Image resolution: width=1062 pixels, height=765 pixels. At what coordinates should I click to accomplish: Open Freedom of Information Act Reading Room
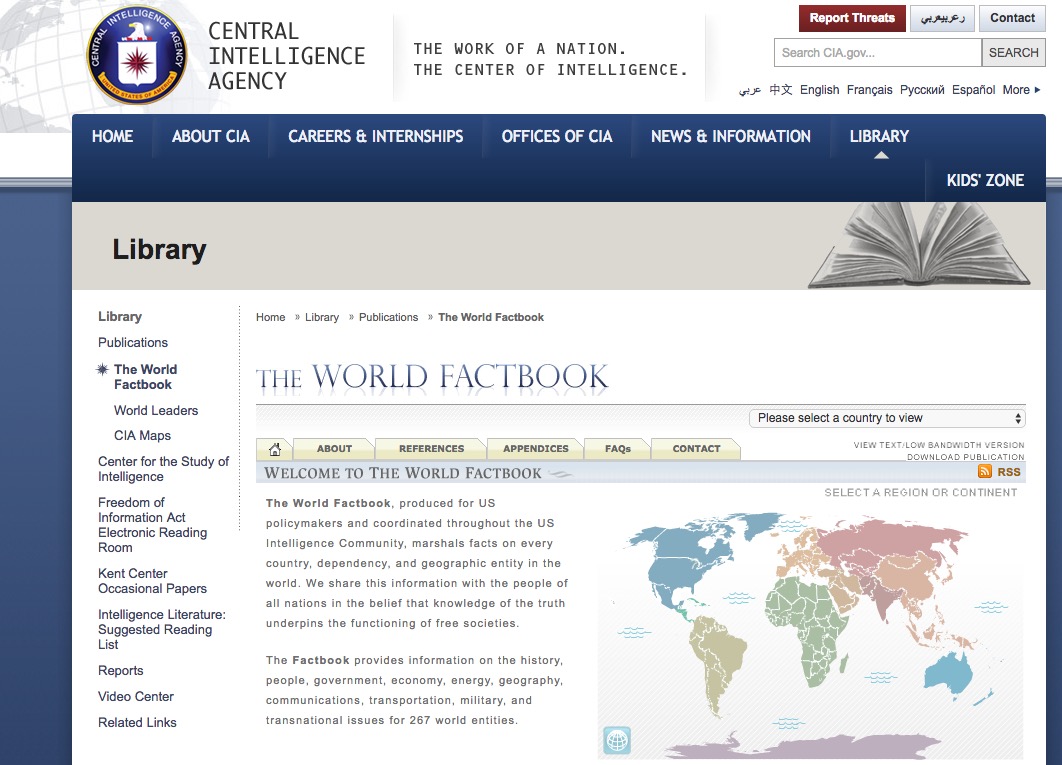coord(152,525)
